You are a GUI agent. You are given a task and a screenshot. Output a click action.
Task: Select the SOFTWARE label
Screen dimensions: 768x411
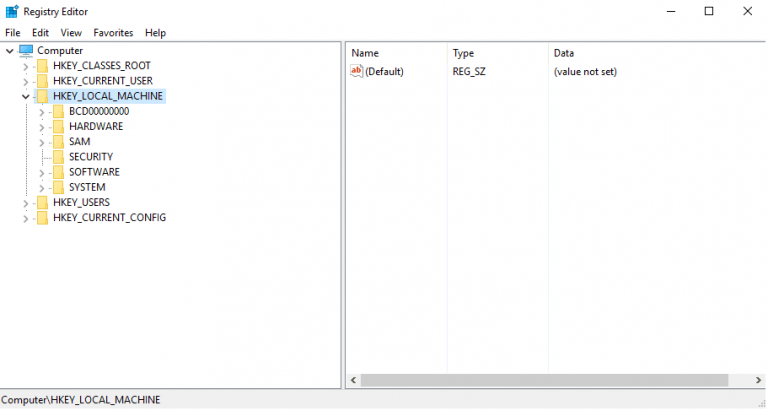(94, 172)
